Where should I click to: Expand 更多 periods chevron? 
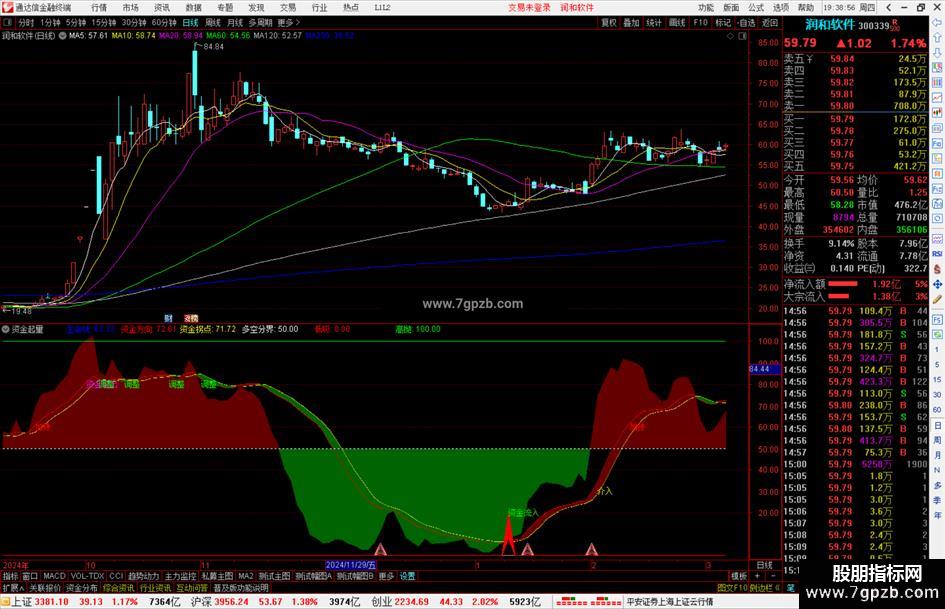coord(289,22)
